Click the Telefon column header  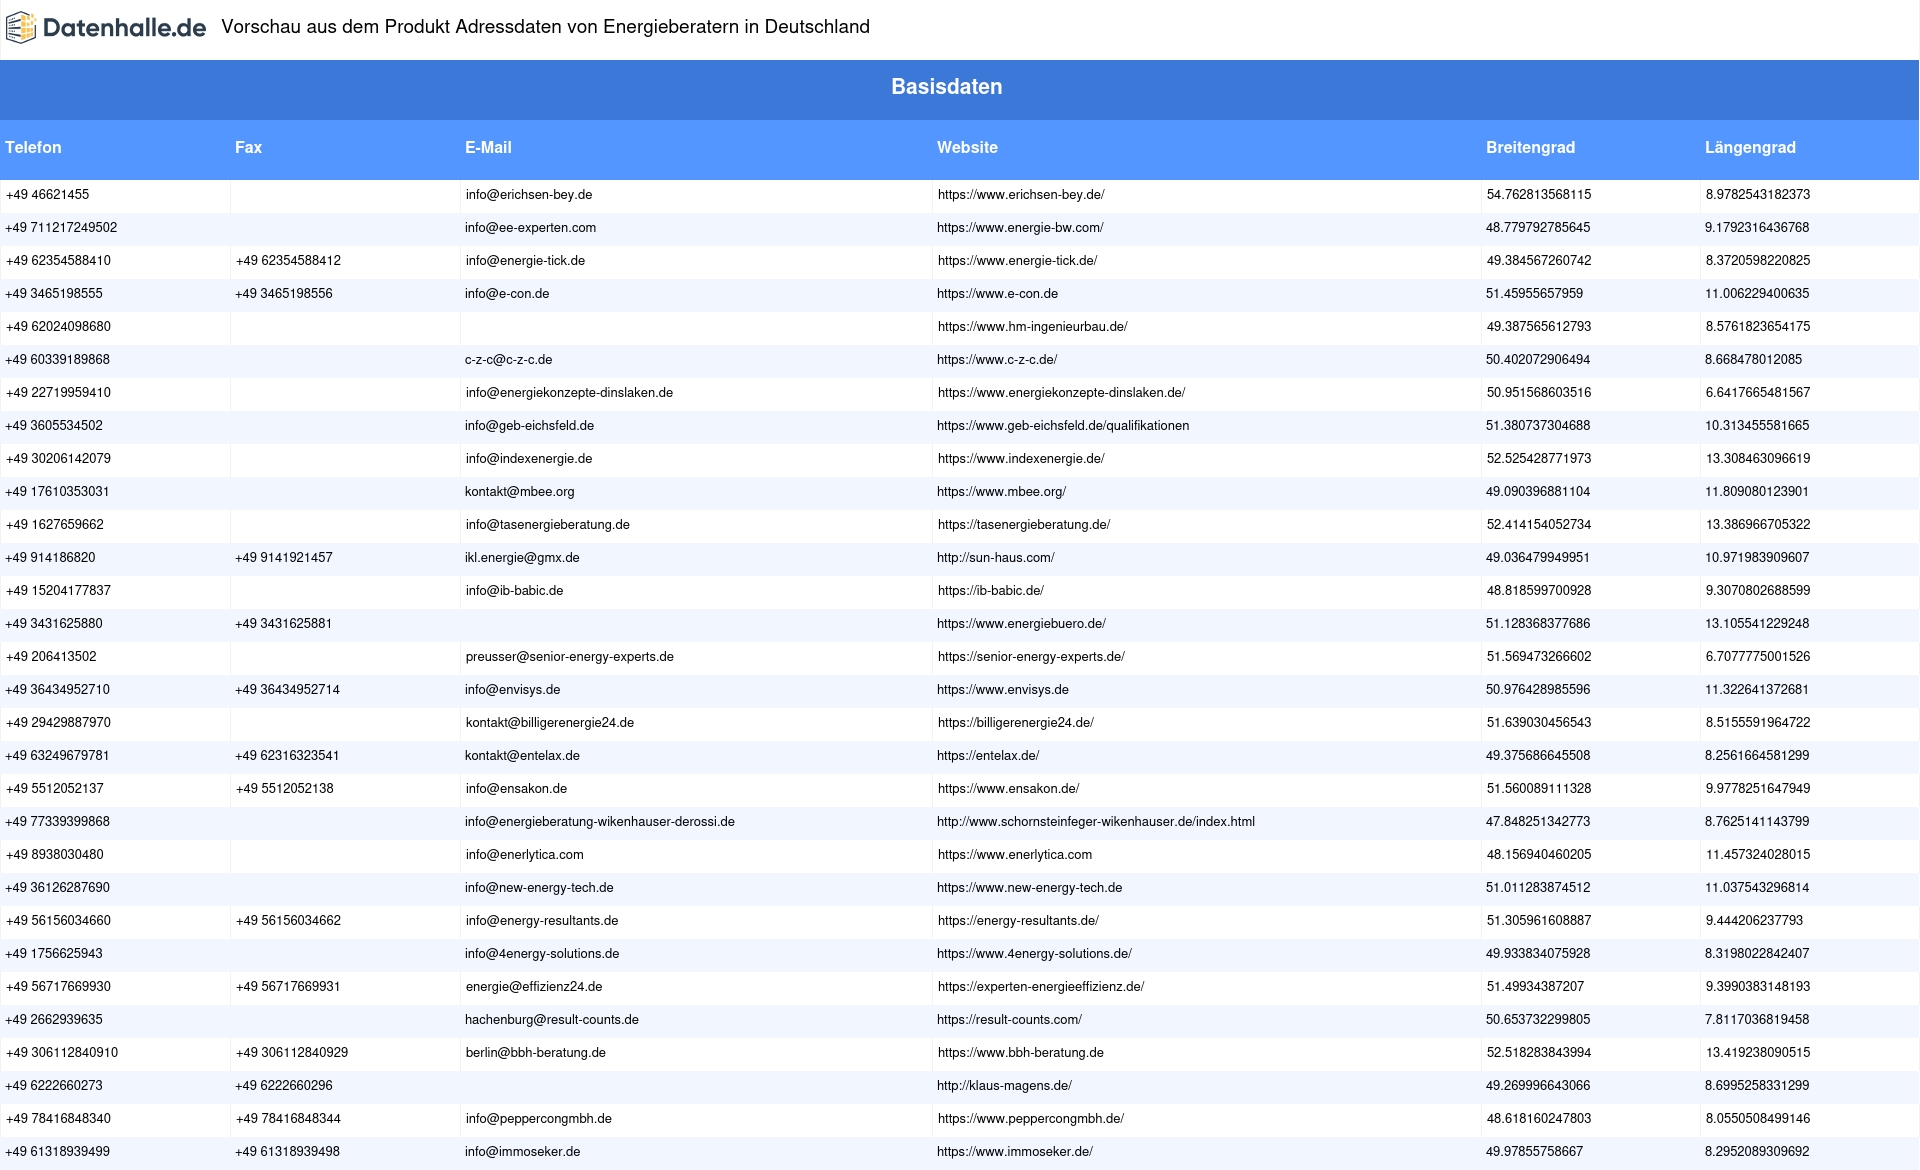point(33,147)
